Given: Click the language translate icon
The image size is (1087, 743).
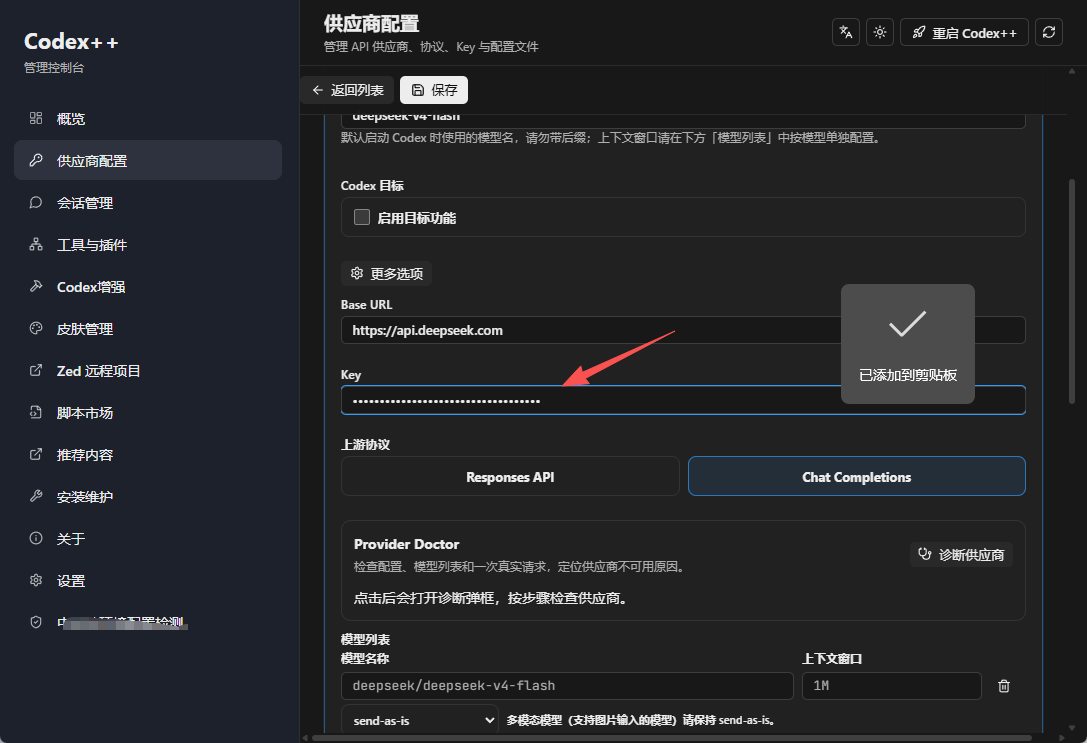Looking at the screenshot, I should point(846,33).
